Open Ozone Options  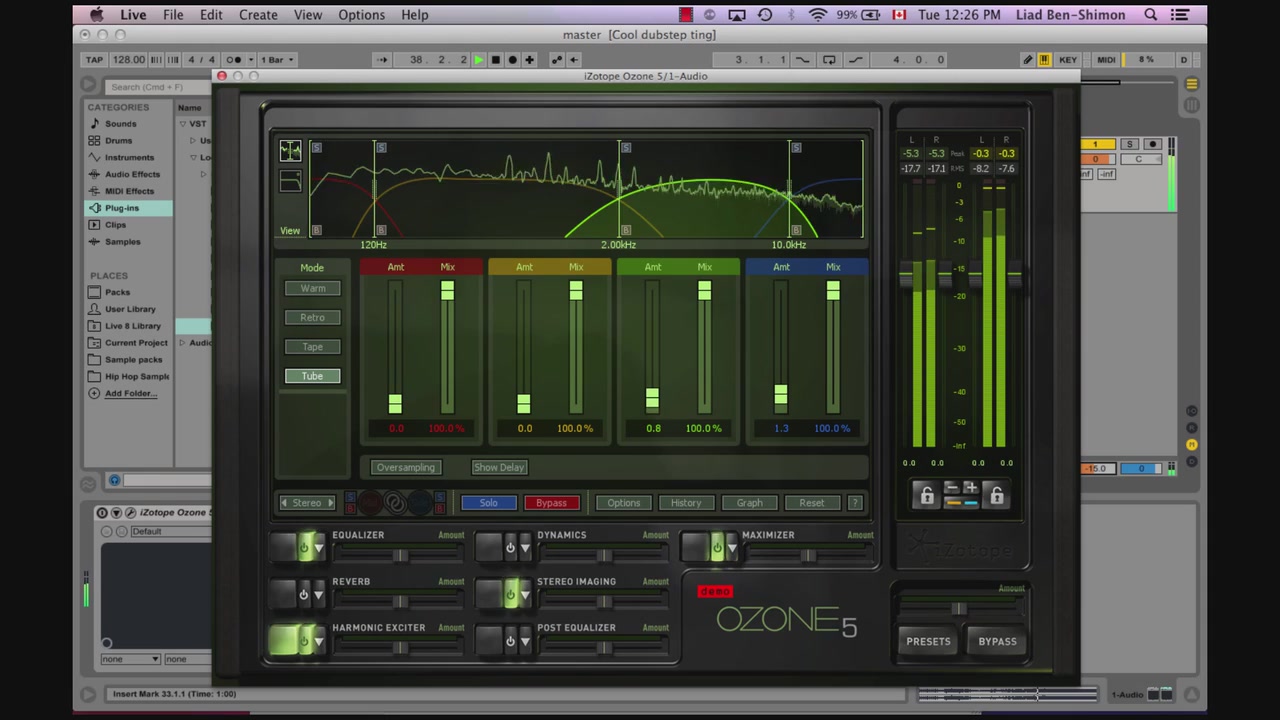tap(623, 503)
